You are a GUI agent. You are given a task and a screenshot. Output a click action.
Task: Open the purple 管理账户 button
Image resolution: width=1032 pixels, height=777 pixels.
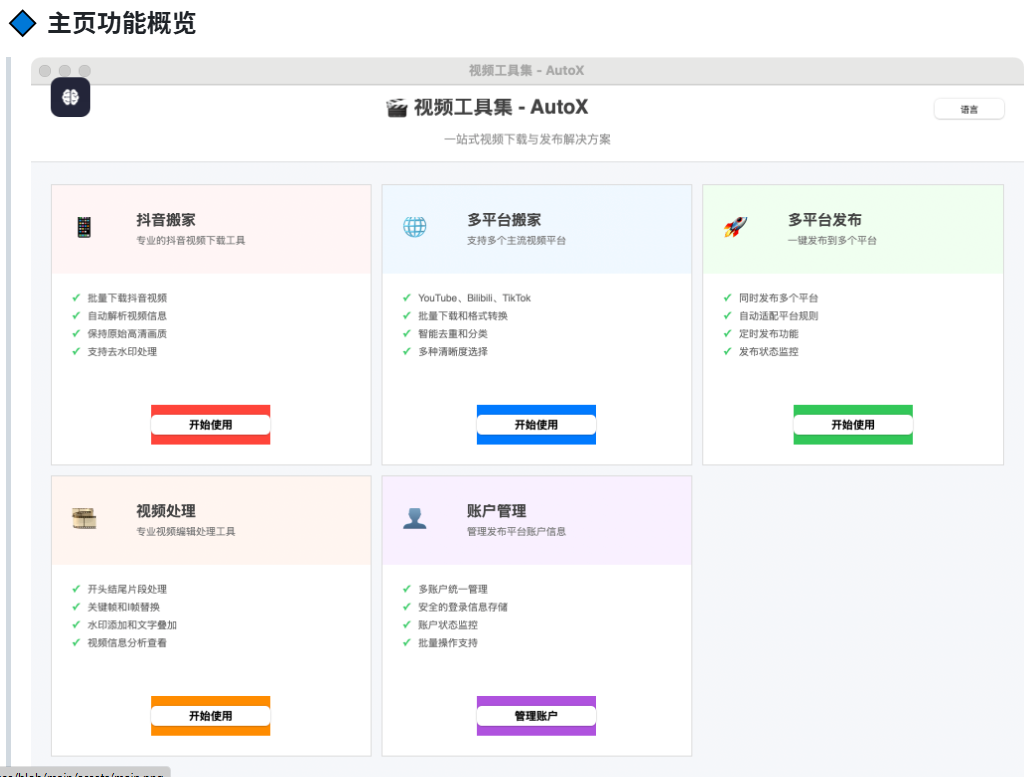click(536, 716)
